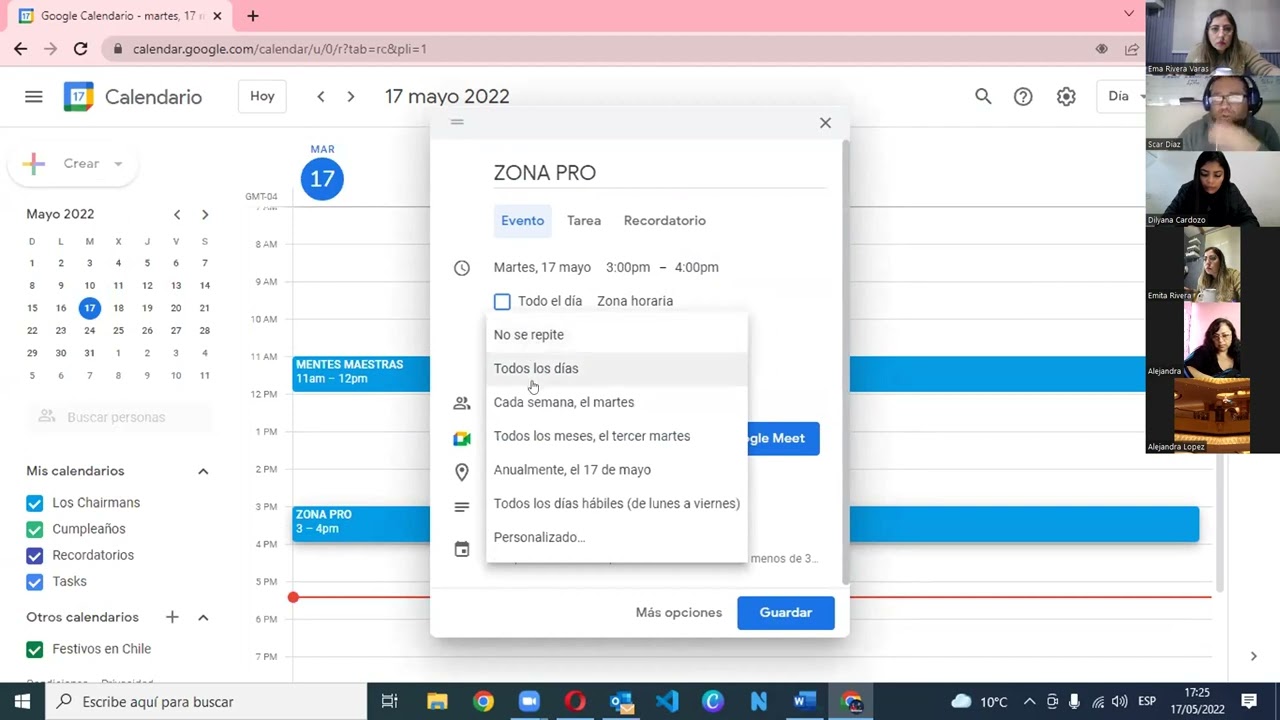Click the browser address bar
This screenshot has width=1280, height=720.
[x=600, y=48]
